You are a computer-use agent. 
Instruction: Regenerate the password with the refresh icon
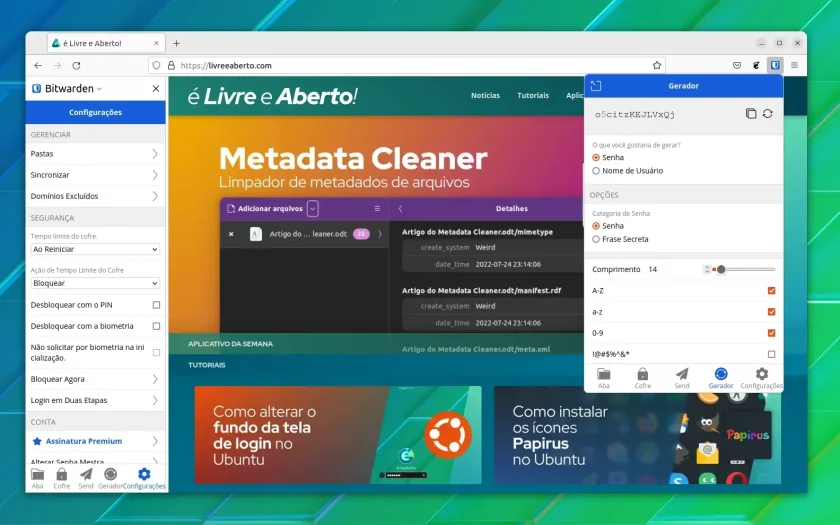pos(768,114)
